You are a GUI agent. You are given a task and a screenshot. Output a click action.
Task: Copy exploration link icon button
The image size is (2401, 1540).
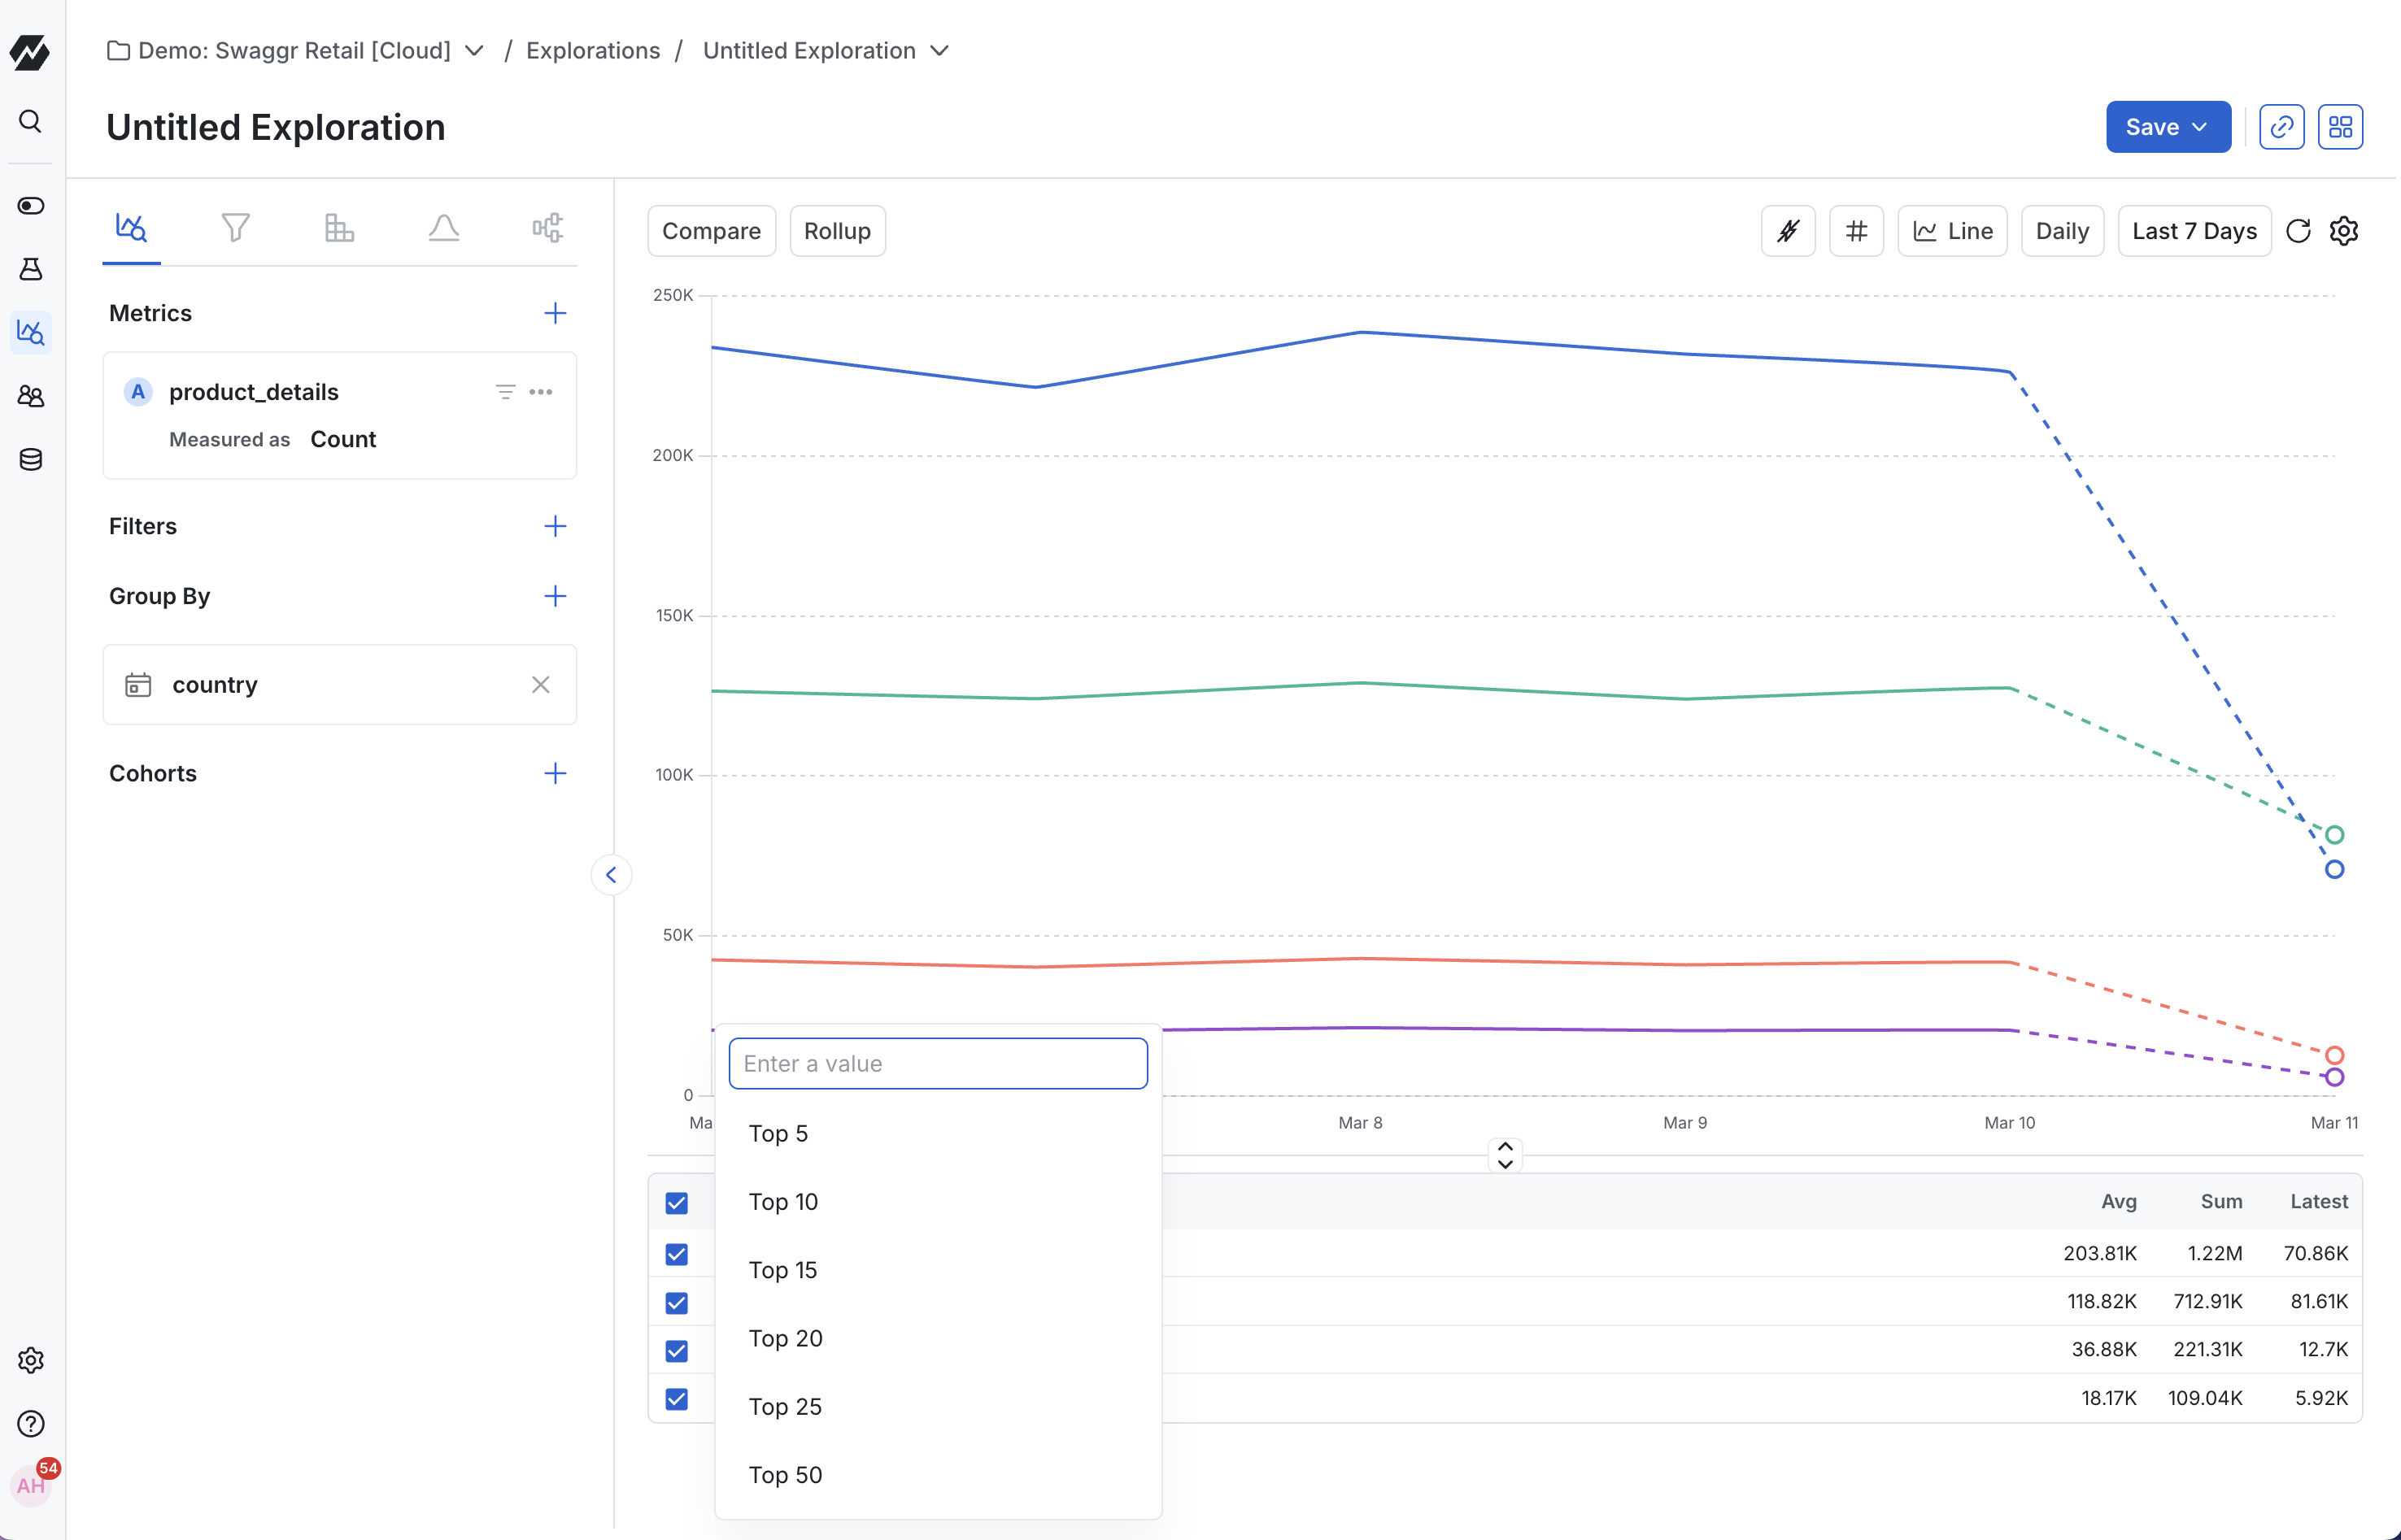[2281, 127]
